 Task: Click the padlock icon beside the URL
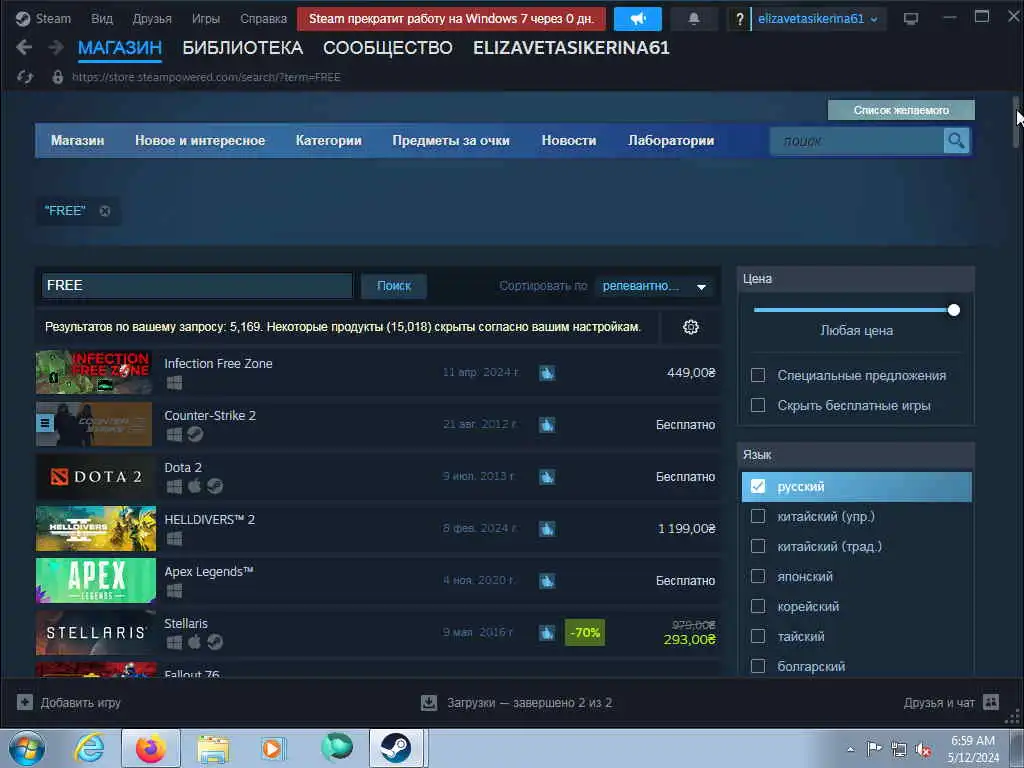57,77
